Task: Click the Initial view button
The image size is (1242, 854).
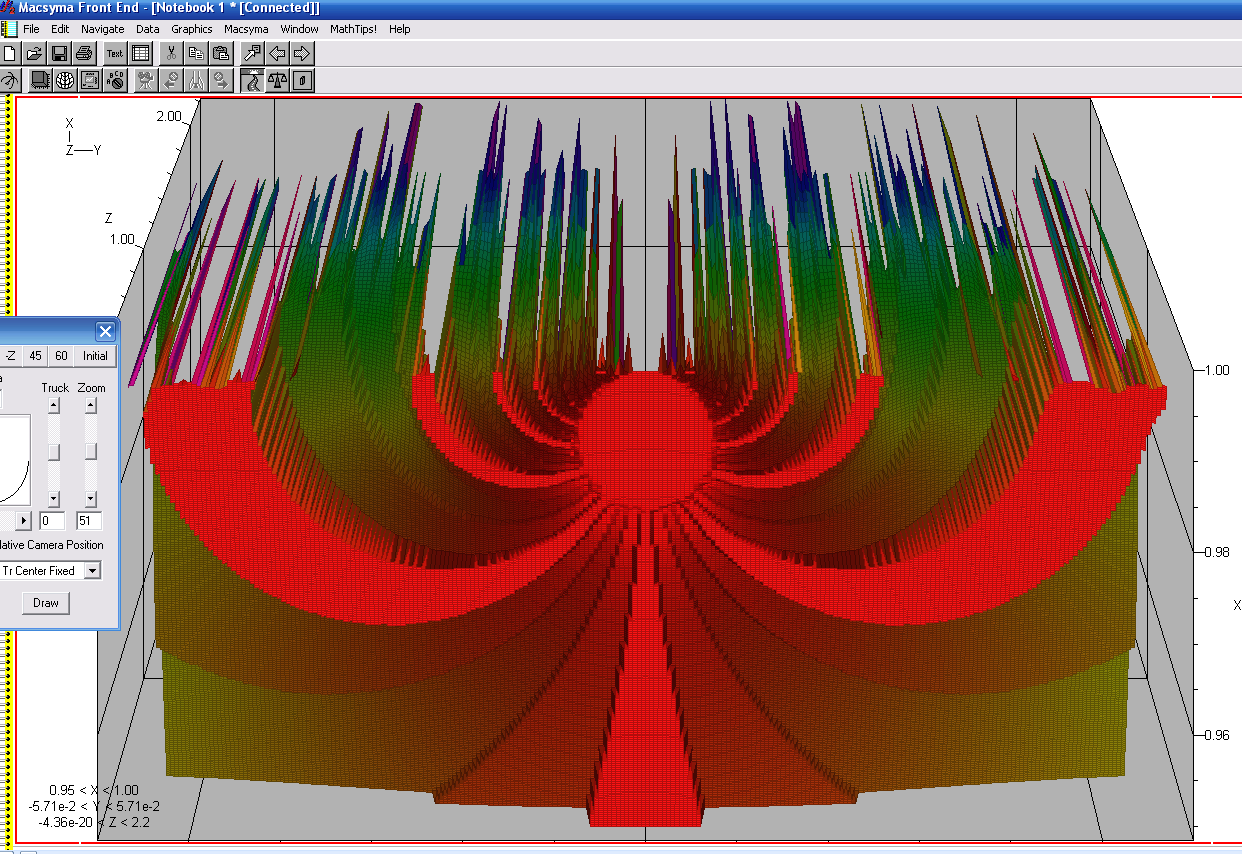Action: click(95, 356)
